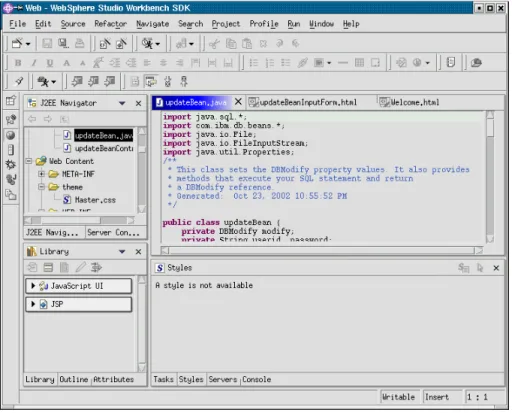Image resolution: width=512 pixels, height=413 pixels.
Task: Switch to updateBeanInputForm.html editor tab
Action: point(303,102)
